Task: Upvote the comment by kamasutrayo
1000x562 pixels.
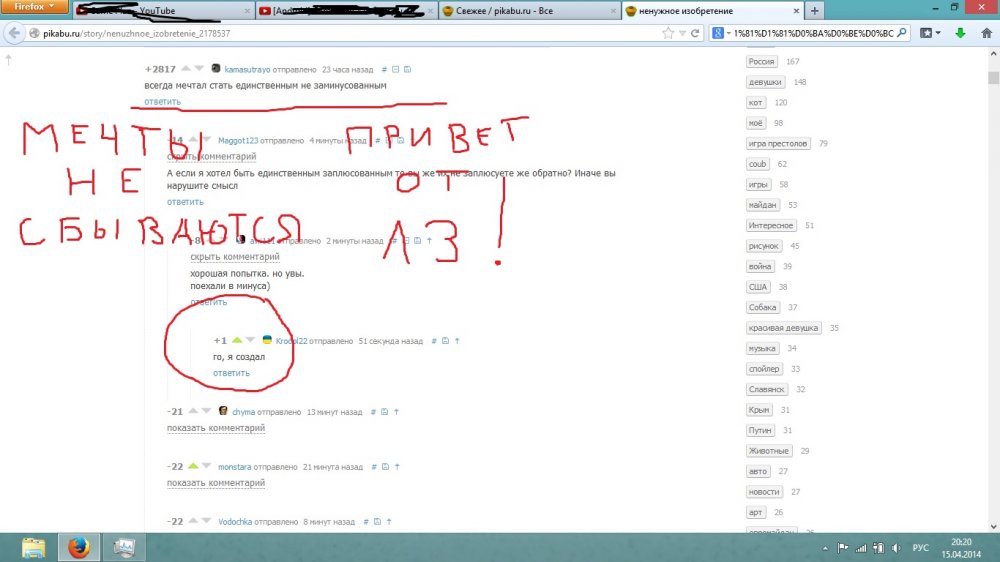Action: [x=186, y=70]
